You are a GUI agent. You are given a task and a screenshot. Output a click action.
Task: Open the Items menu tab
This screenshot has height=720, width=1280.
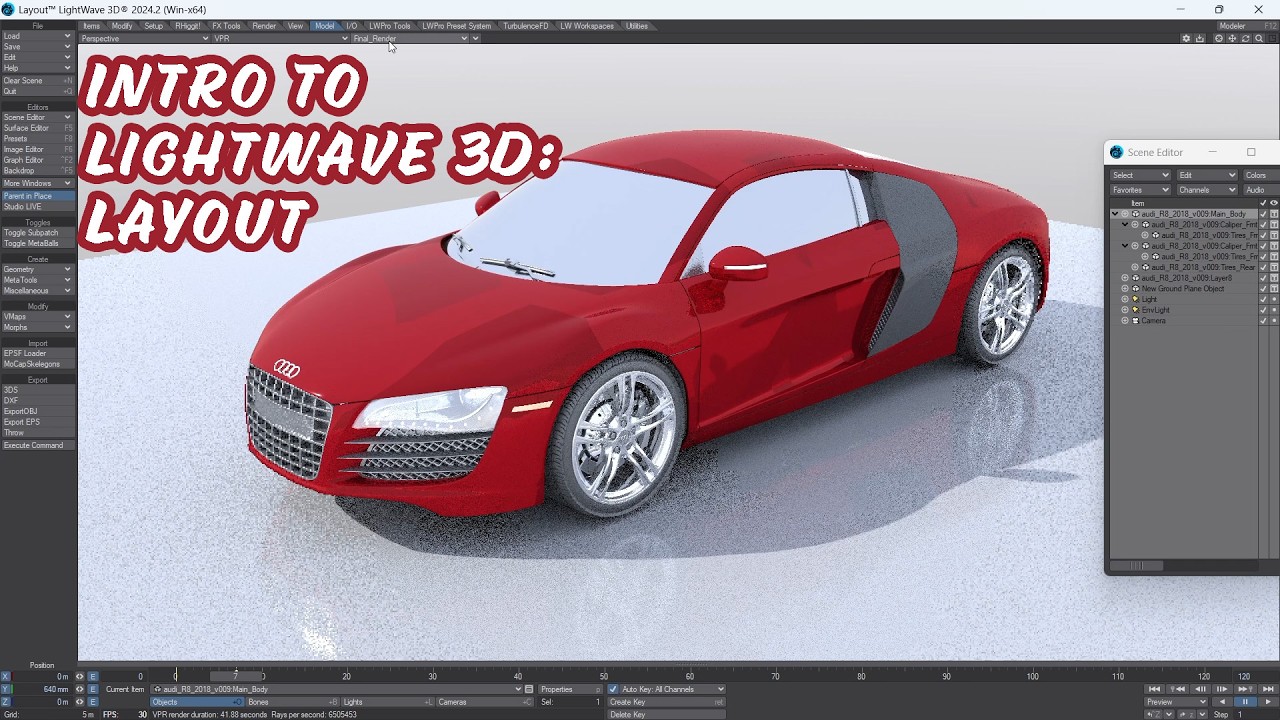91,26
